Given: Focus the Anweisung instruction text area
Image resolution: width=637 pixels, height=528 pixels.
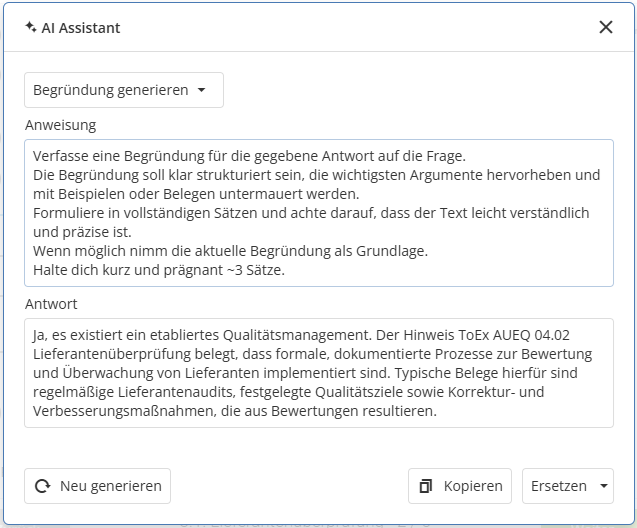Looking at the screenshot, I should tap(318, 212).
